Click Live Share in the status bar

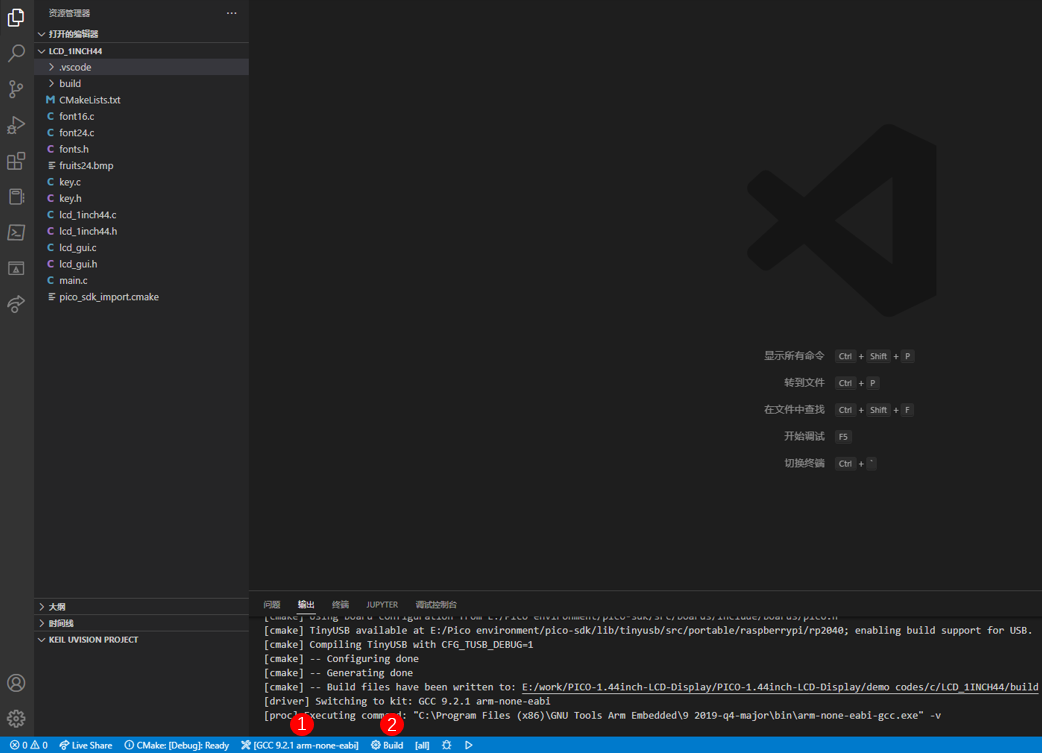[86, 745]
